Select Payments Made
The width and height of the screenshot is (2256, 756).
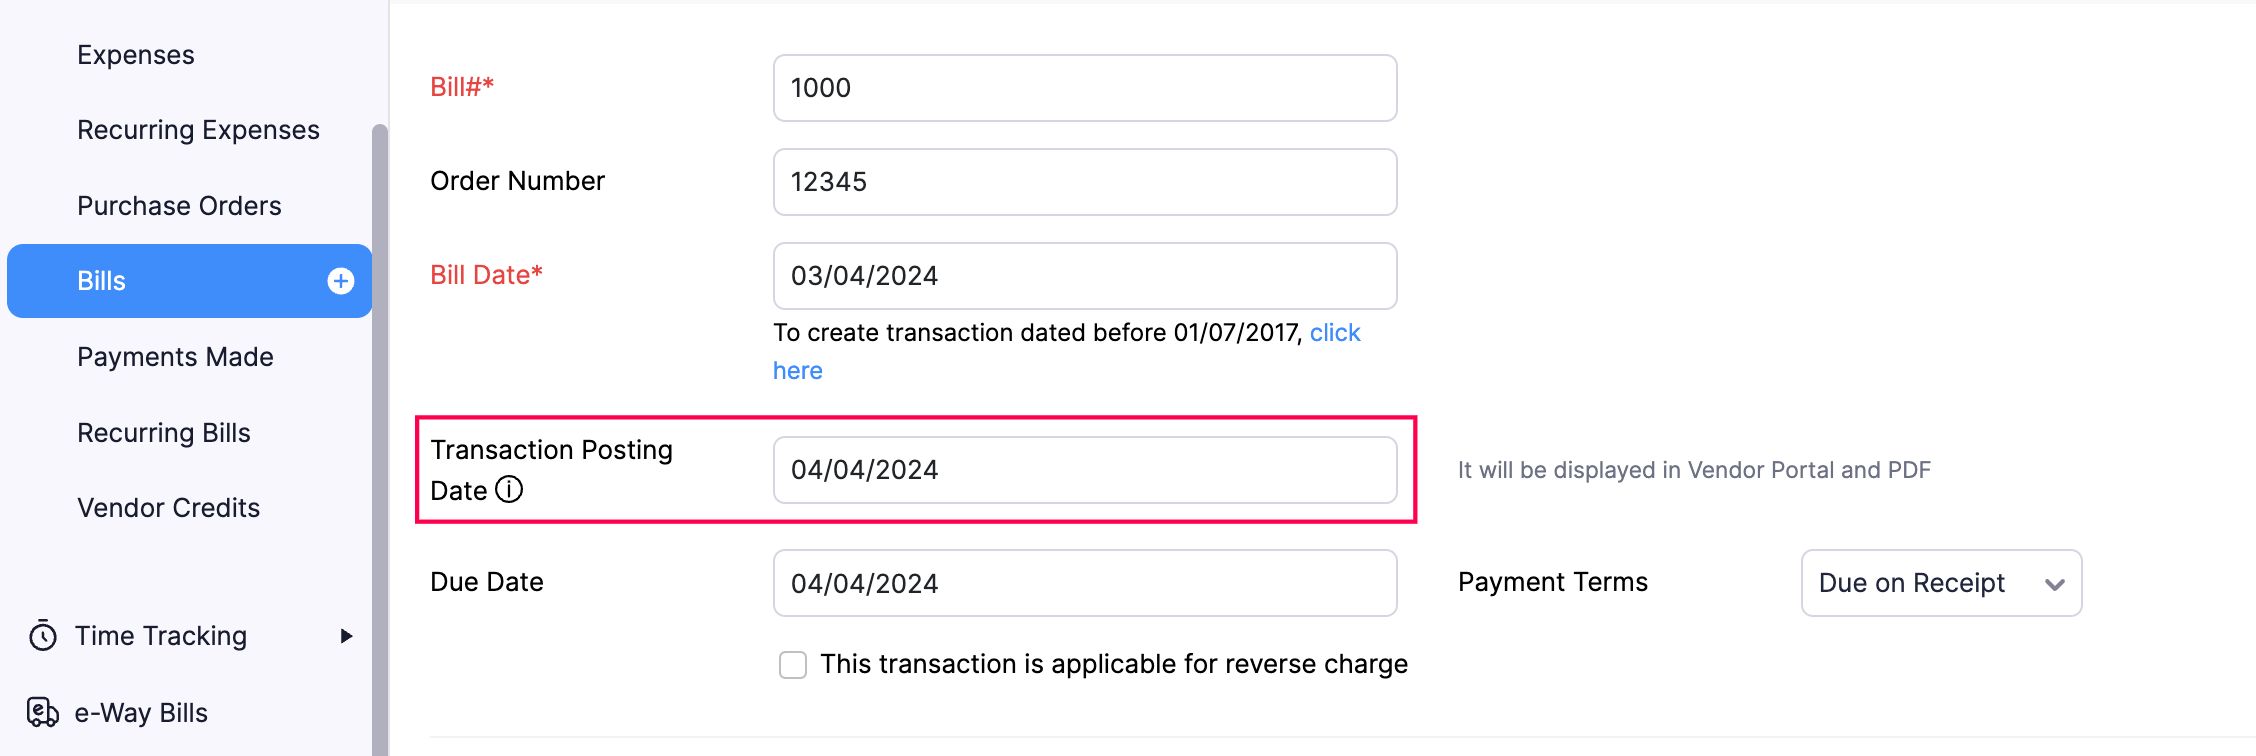pyautogui.click(x=175, y=356)
